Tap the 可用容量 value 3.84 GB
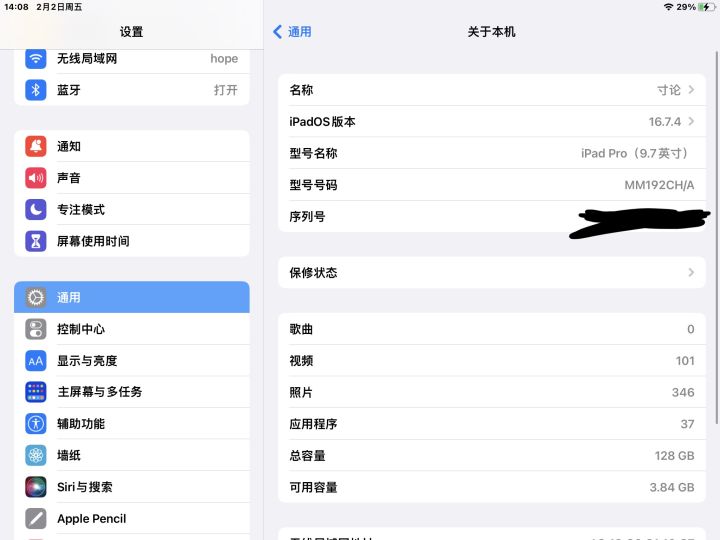Image resolution: width=720 pixels, height=540 pixels. [x=672, y=487]
